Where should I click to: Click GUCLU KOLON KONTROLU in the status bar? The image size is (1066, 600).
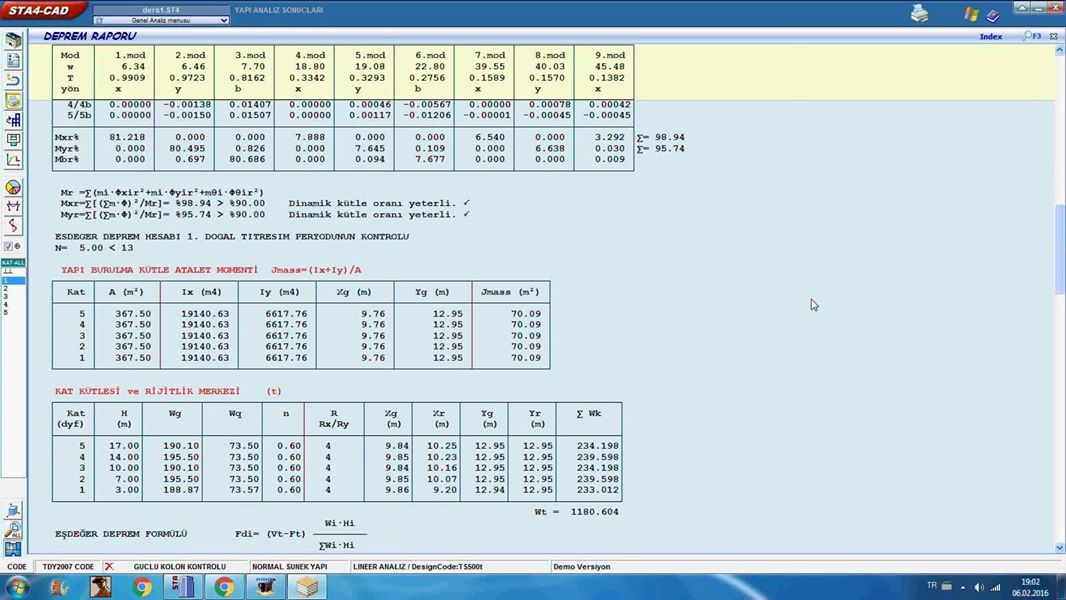(179, 567)
